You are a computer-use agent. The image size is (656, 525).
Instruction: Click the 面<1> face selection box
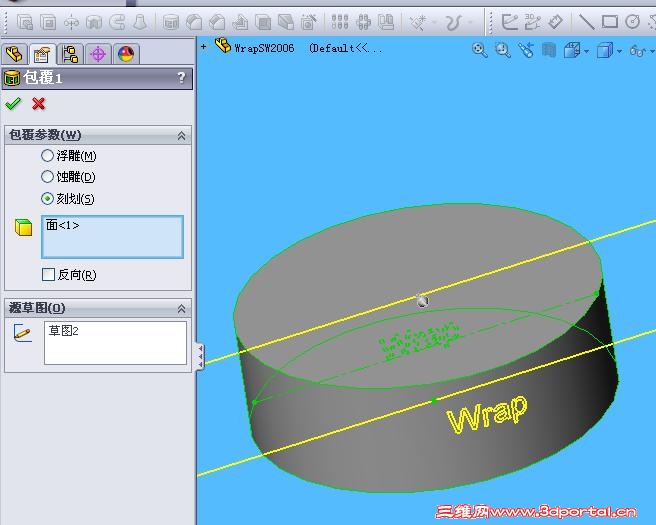pos(112,237)
